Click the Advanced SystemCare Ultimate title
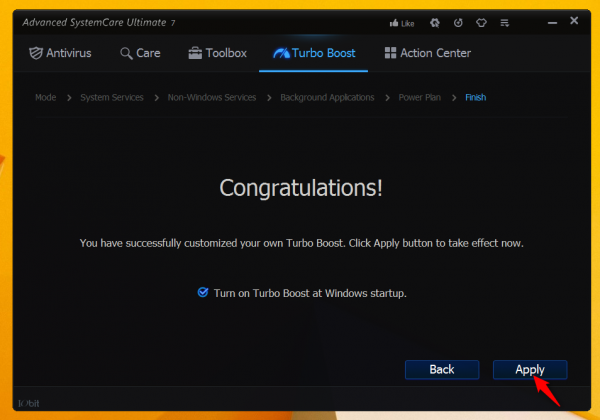This screenshot has height=420, width=600. pos(99,23)
